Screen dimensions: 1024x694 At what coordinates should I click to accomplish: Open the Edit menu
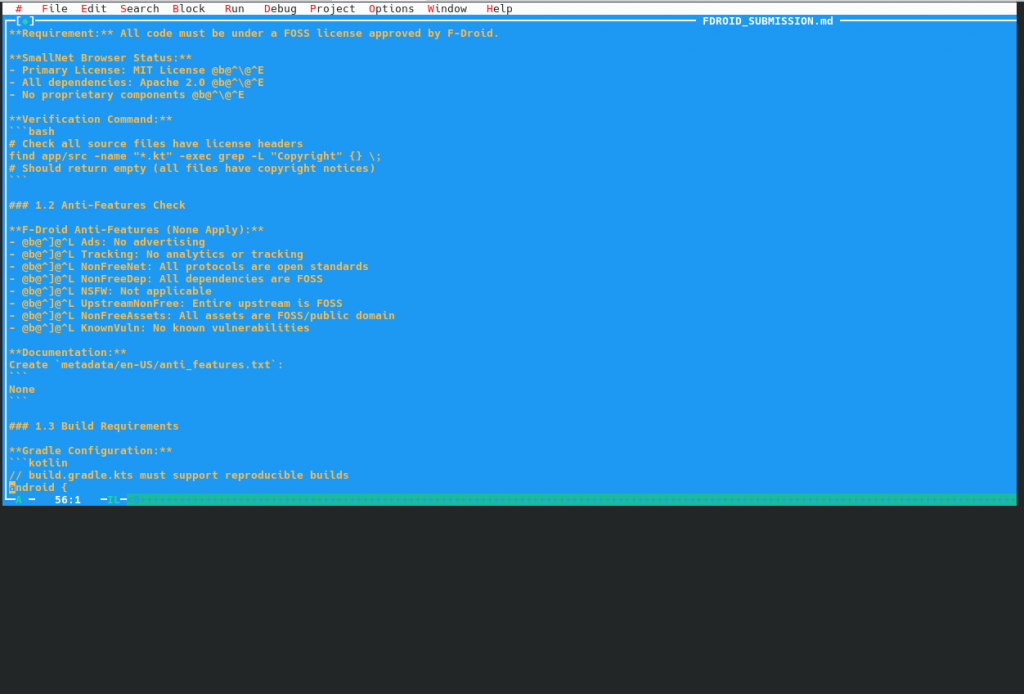click(93, 8)
